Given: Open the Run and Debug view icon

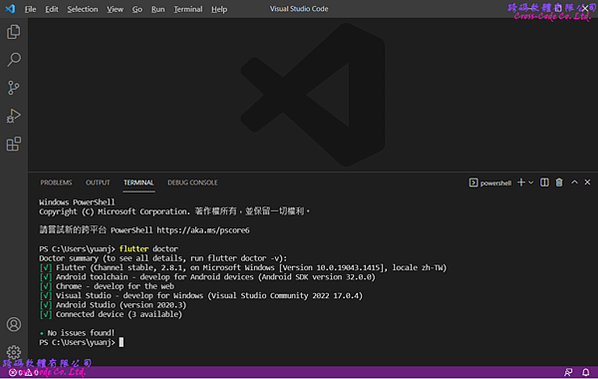Looking at the screenshot, I should pos(14,116).
